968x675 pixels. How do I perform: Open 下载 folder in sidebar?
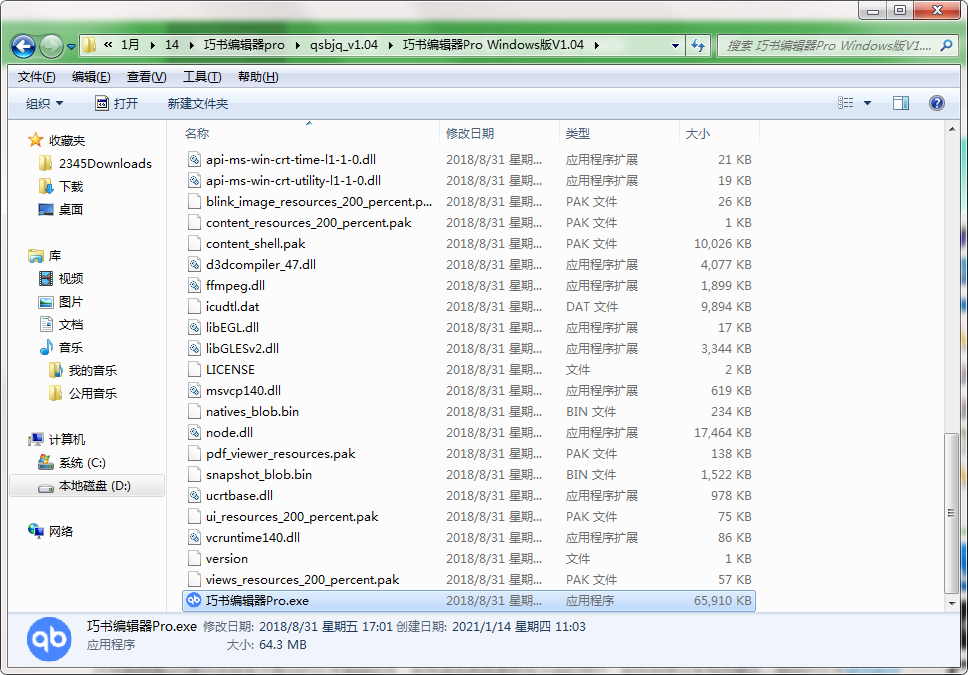coord(60,187)
